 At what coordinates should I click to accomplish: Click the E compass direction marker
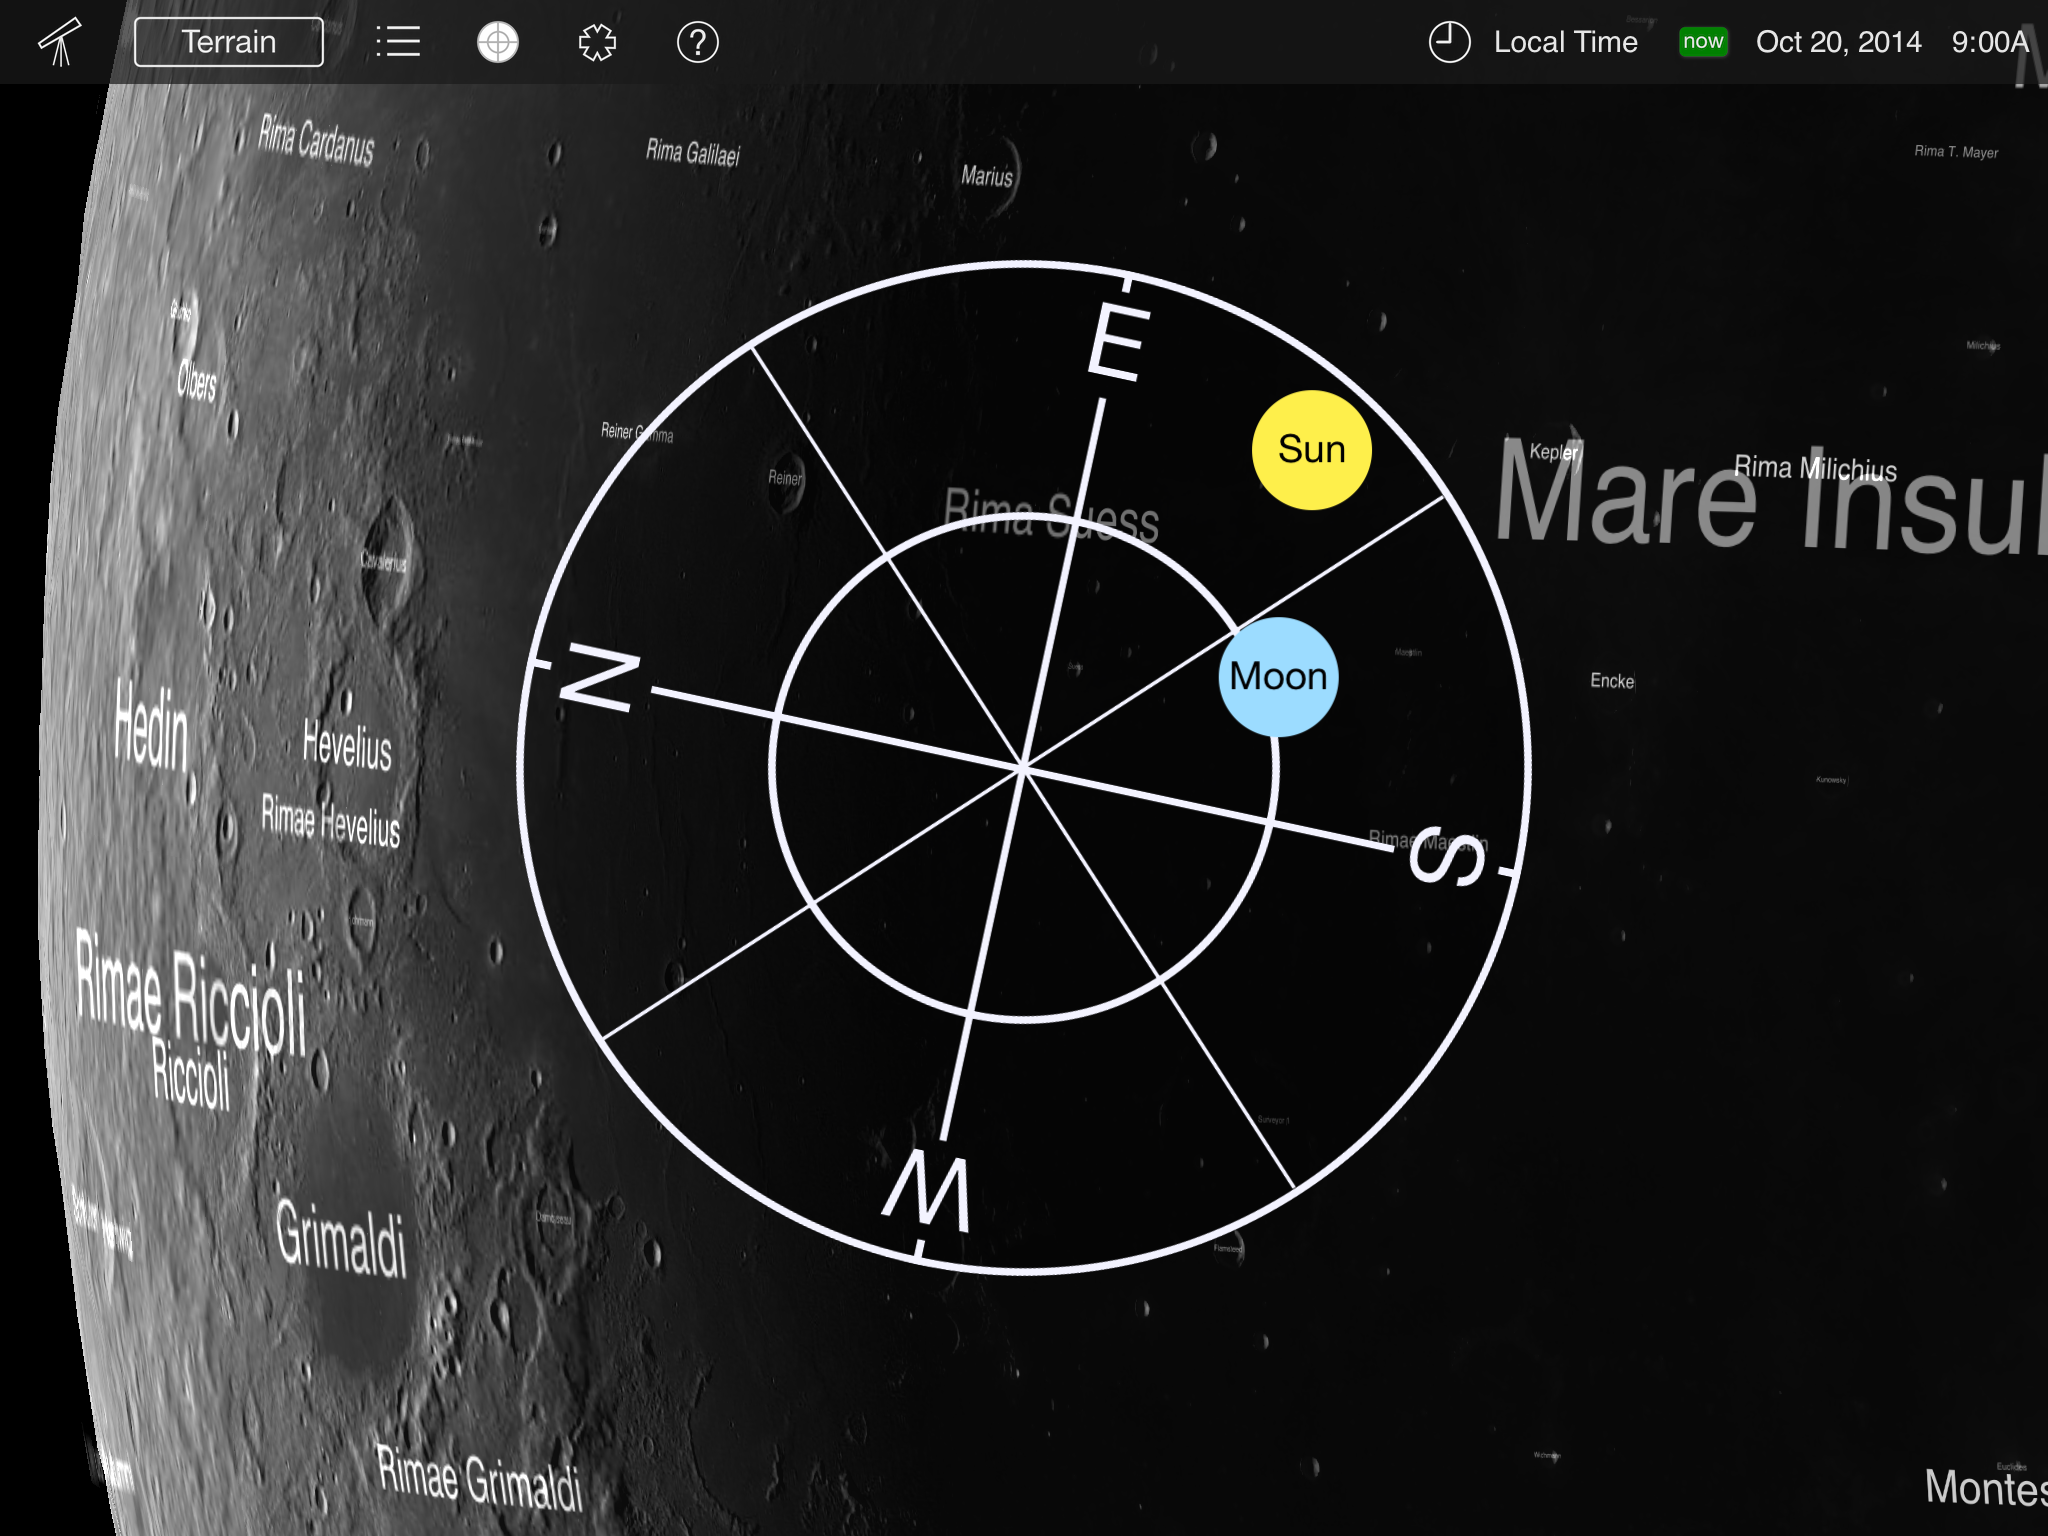pyautogui.click(x=1118, y=340)
